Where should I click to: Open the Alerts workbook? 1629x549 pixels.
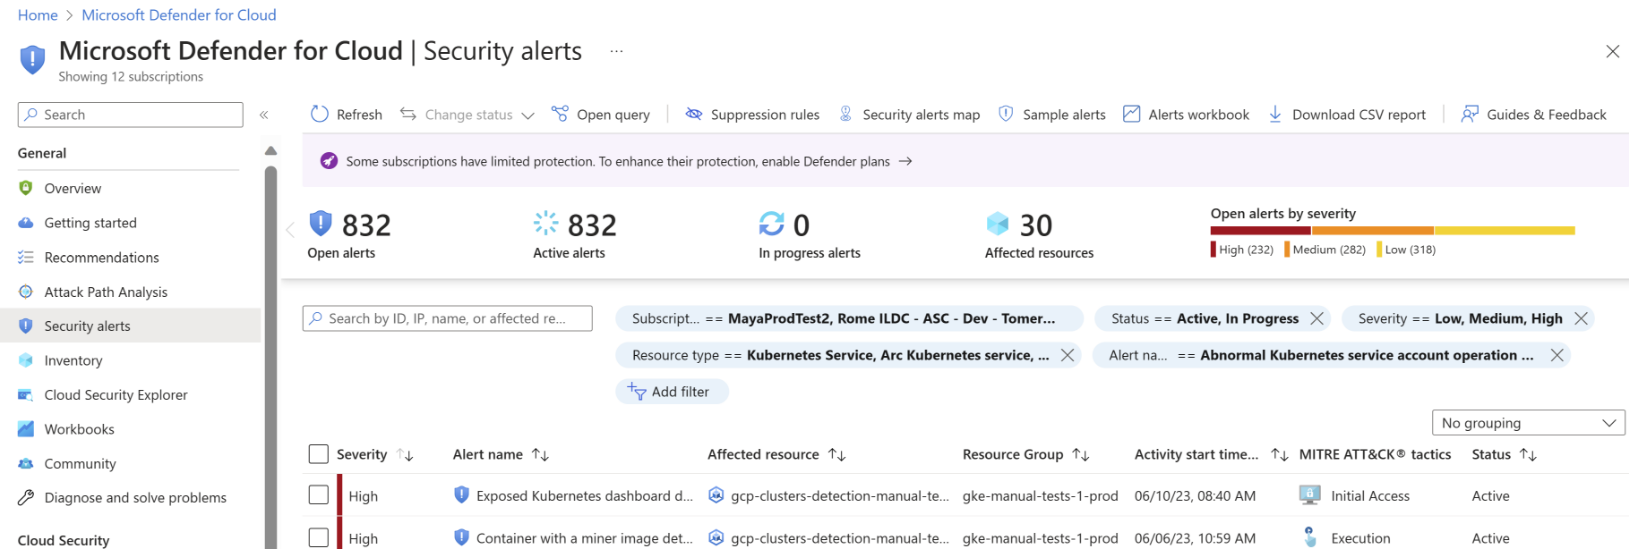click(1186, 115)
